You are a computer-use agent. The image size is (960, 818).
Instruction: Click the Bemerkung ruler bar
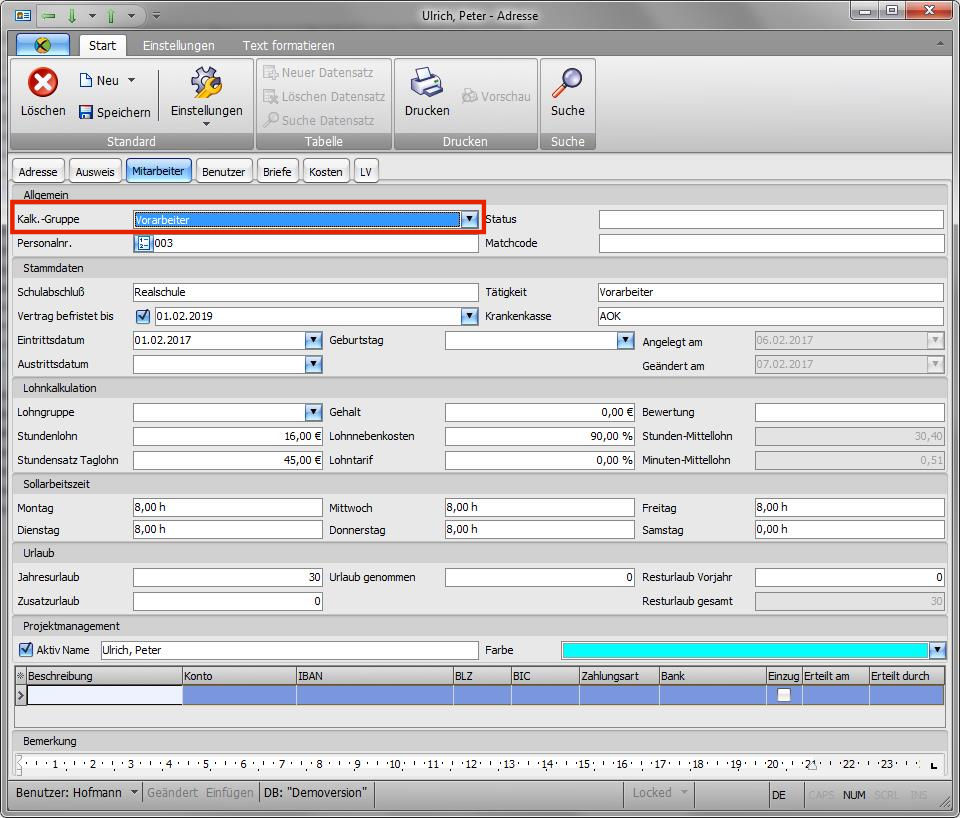(477, 764)
